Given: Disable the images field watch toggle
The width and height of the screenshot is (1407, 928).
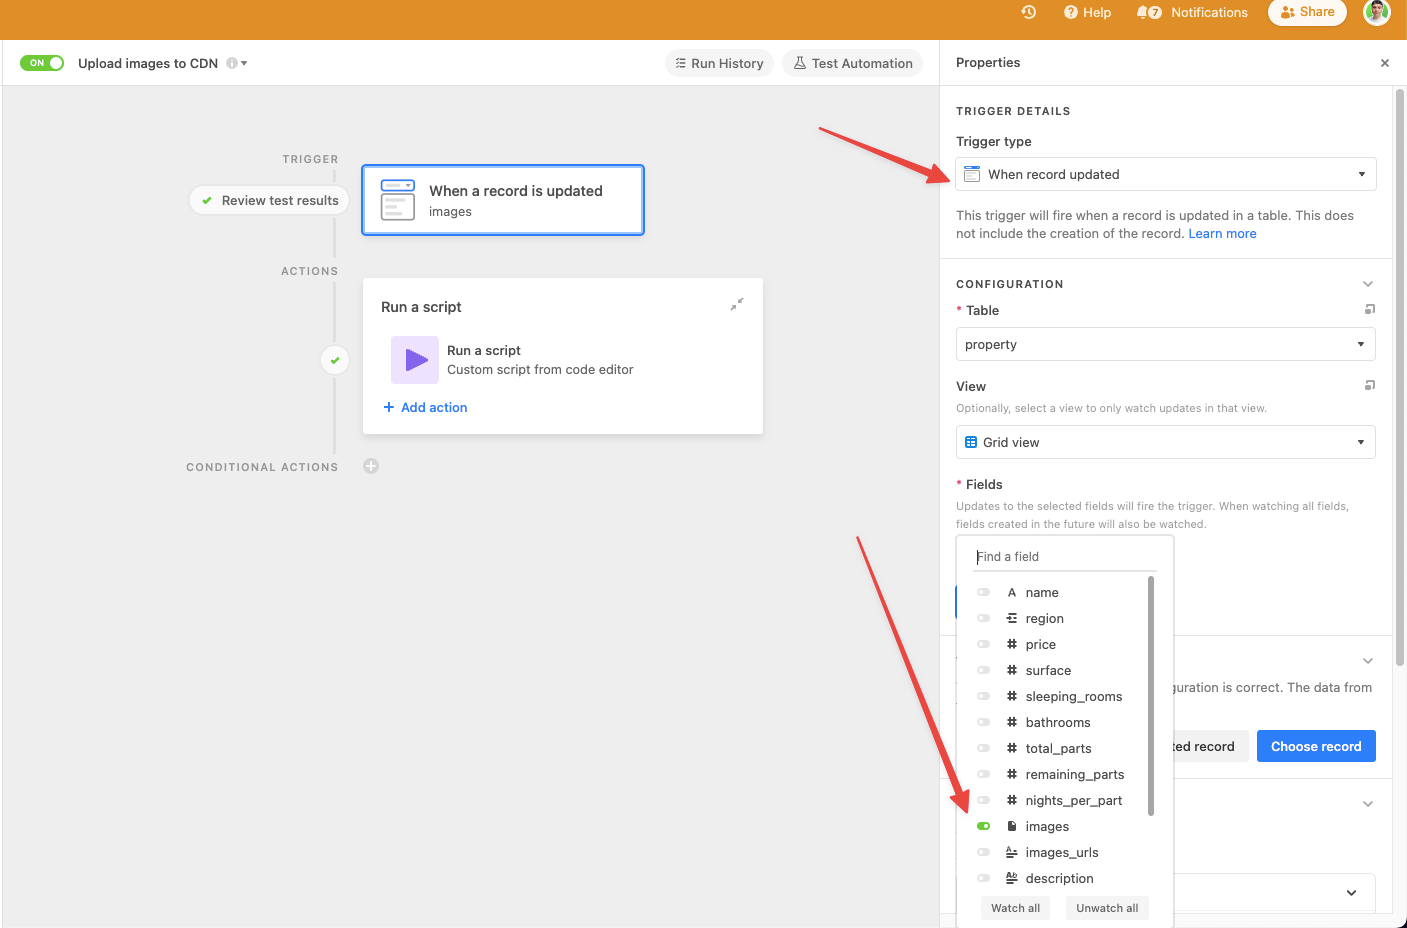Looking at the screenshot, I should pos(983,826).
